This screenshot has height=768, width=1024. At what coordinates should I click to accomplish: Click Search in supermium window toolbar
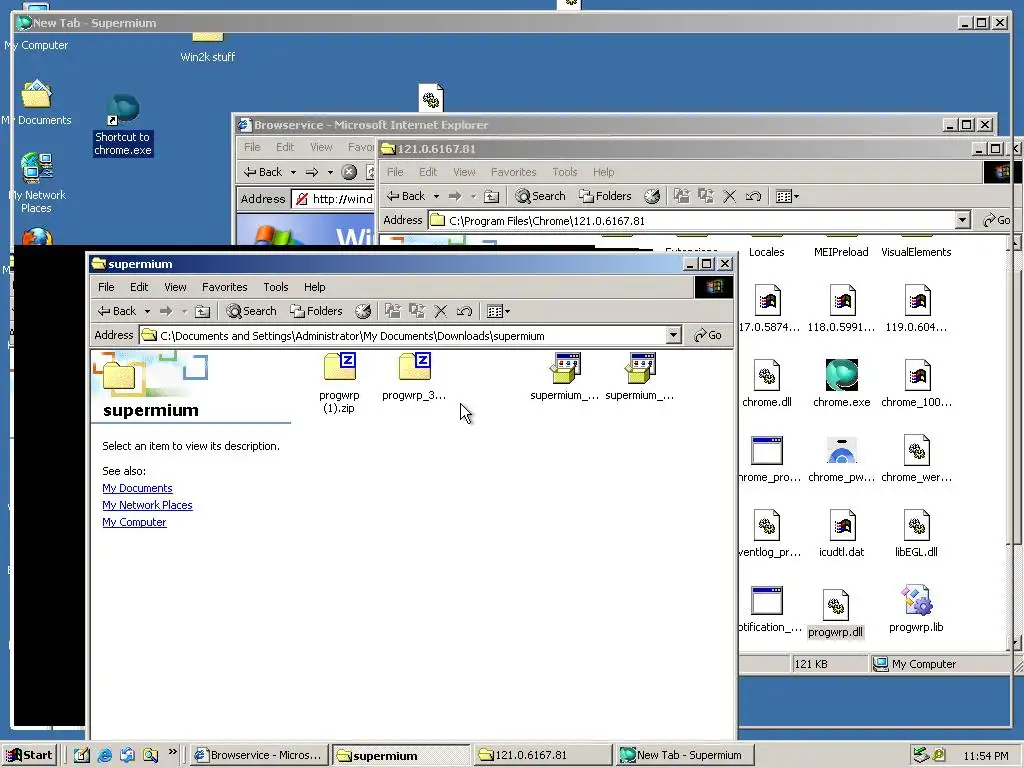251,311
